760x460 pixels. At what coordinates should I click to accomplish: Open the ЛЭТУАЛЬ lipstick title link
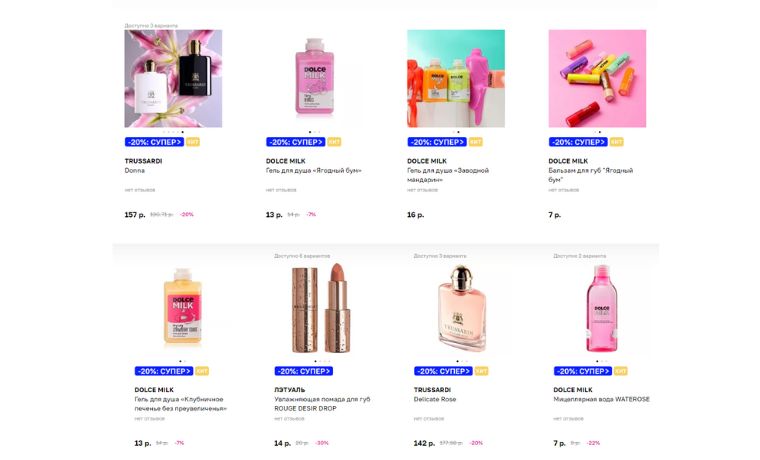(322, 404)
